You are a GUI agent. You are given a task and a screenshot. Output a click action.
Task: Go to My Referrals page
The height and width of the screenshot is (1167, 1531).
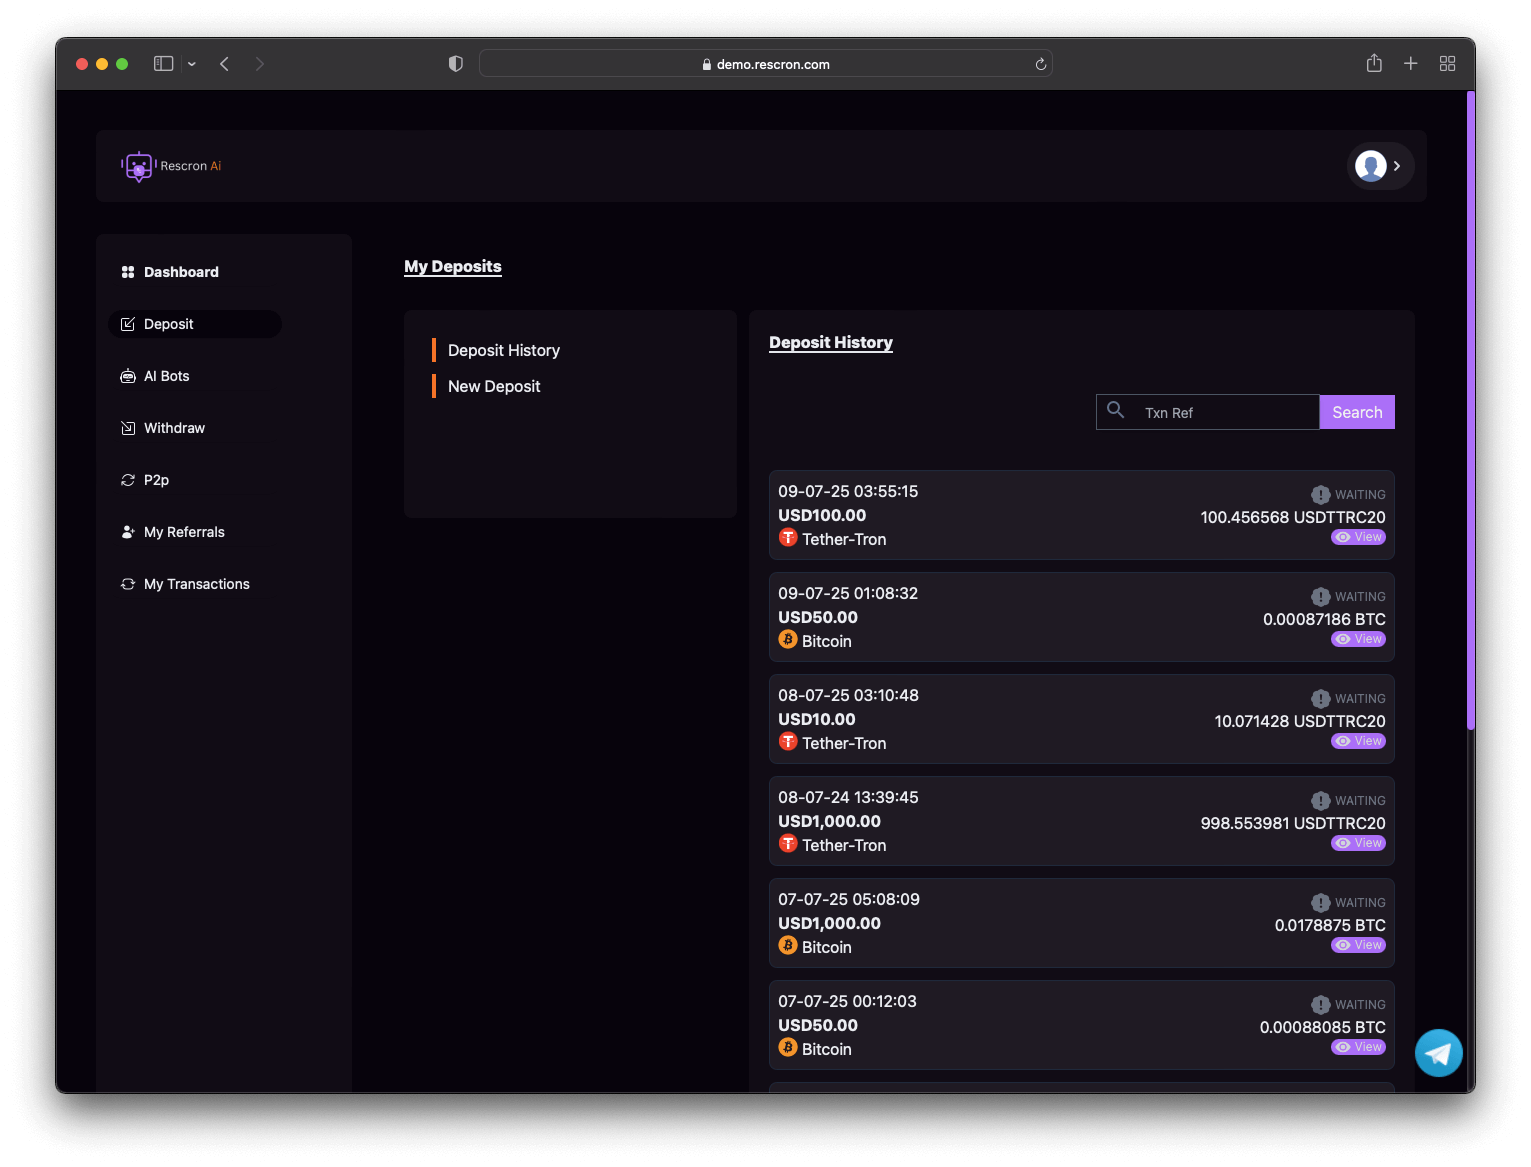[184, 532]
